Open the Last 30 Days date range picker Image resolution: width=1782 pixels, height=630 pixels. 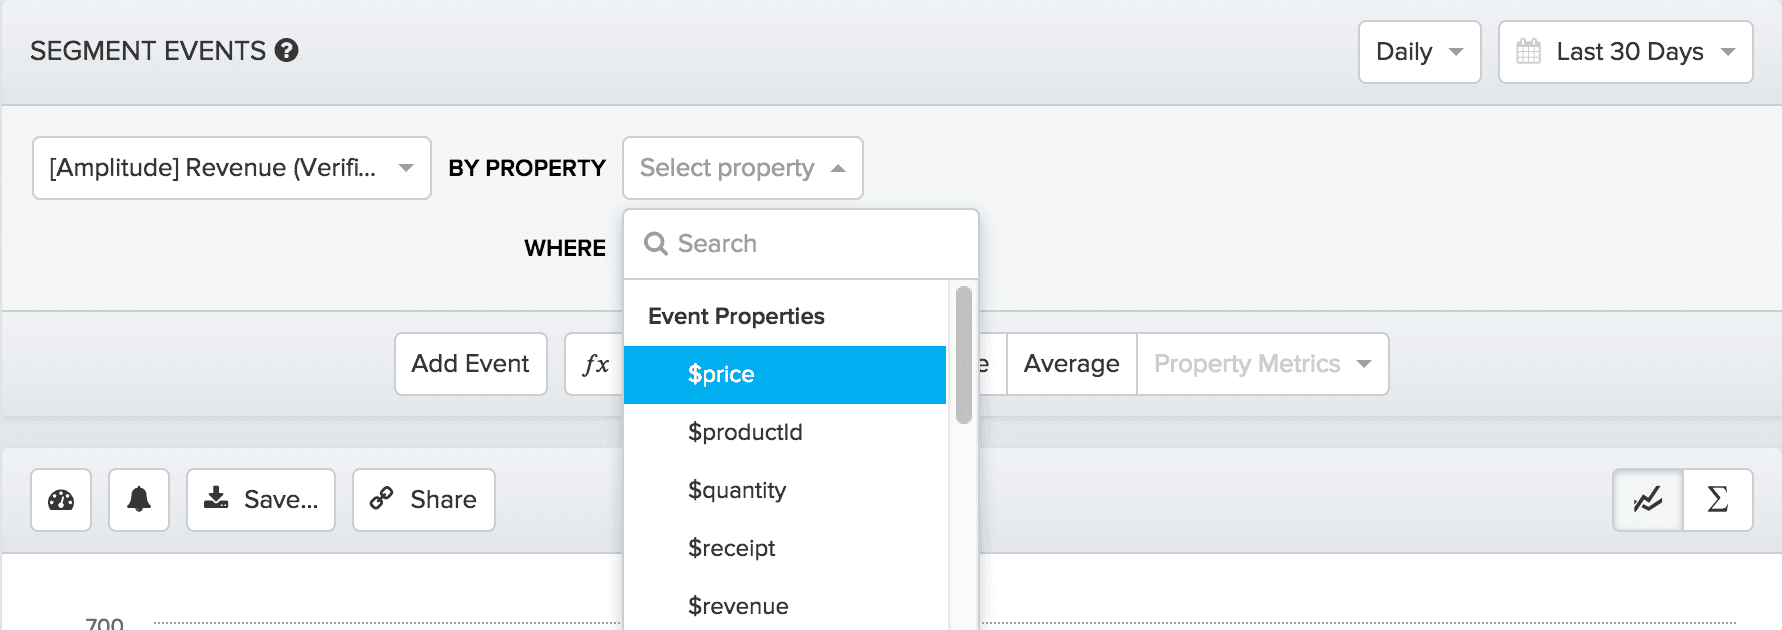point(1624,51)
